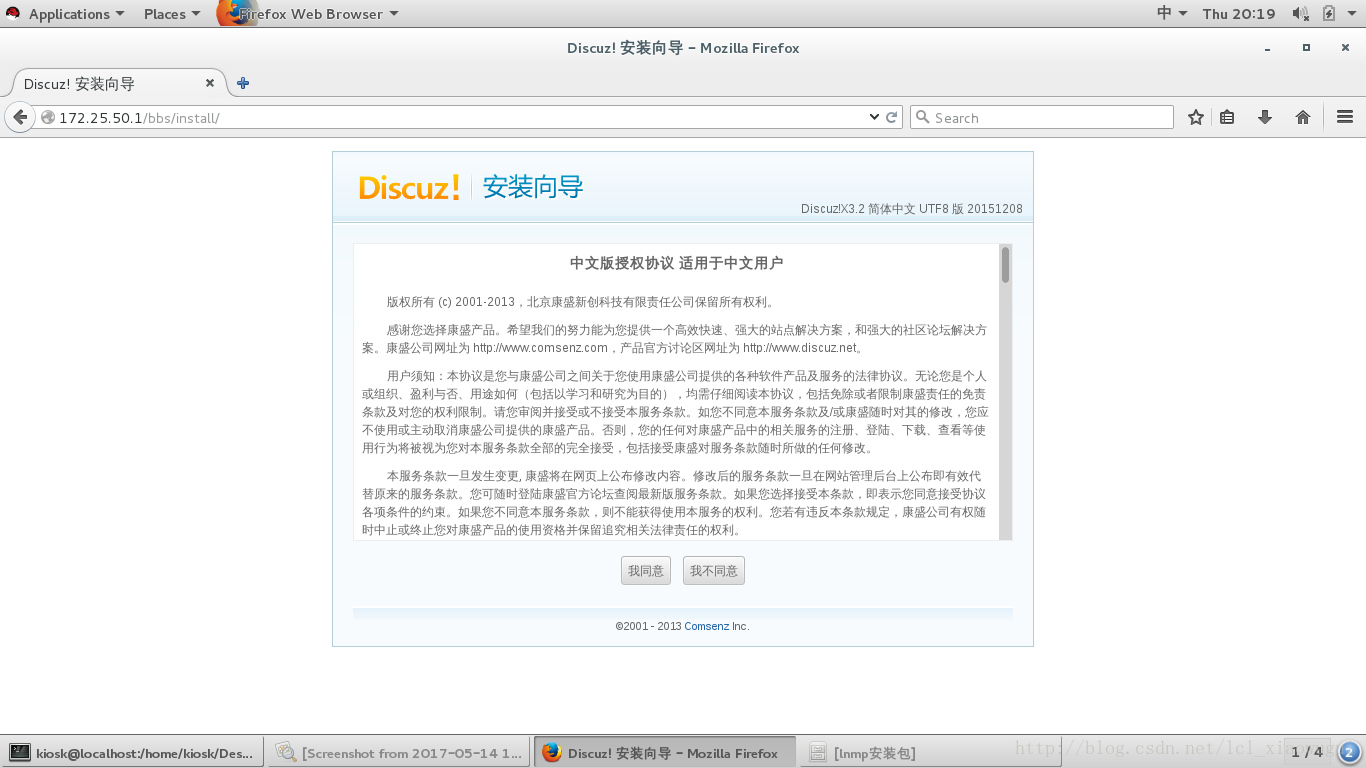Switch to Screenshot from 2017-05-14 taskbar window

point(399,752)
